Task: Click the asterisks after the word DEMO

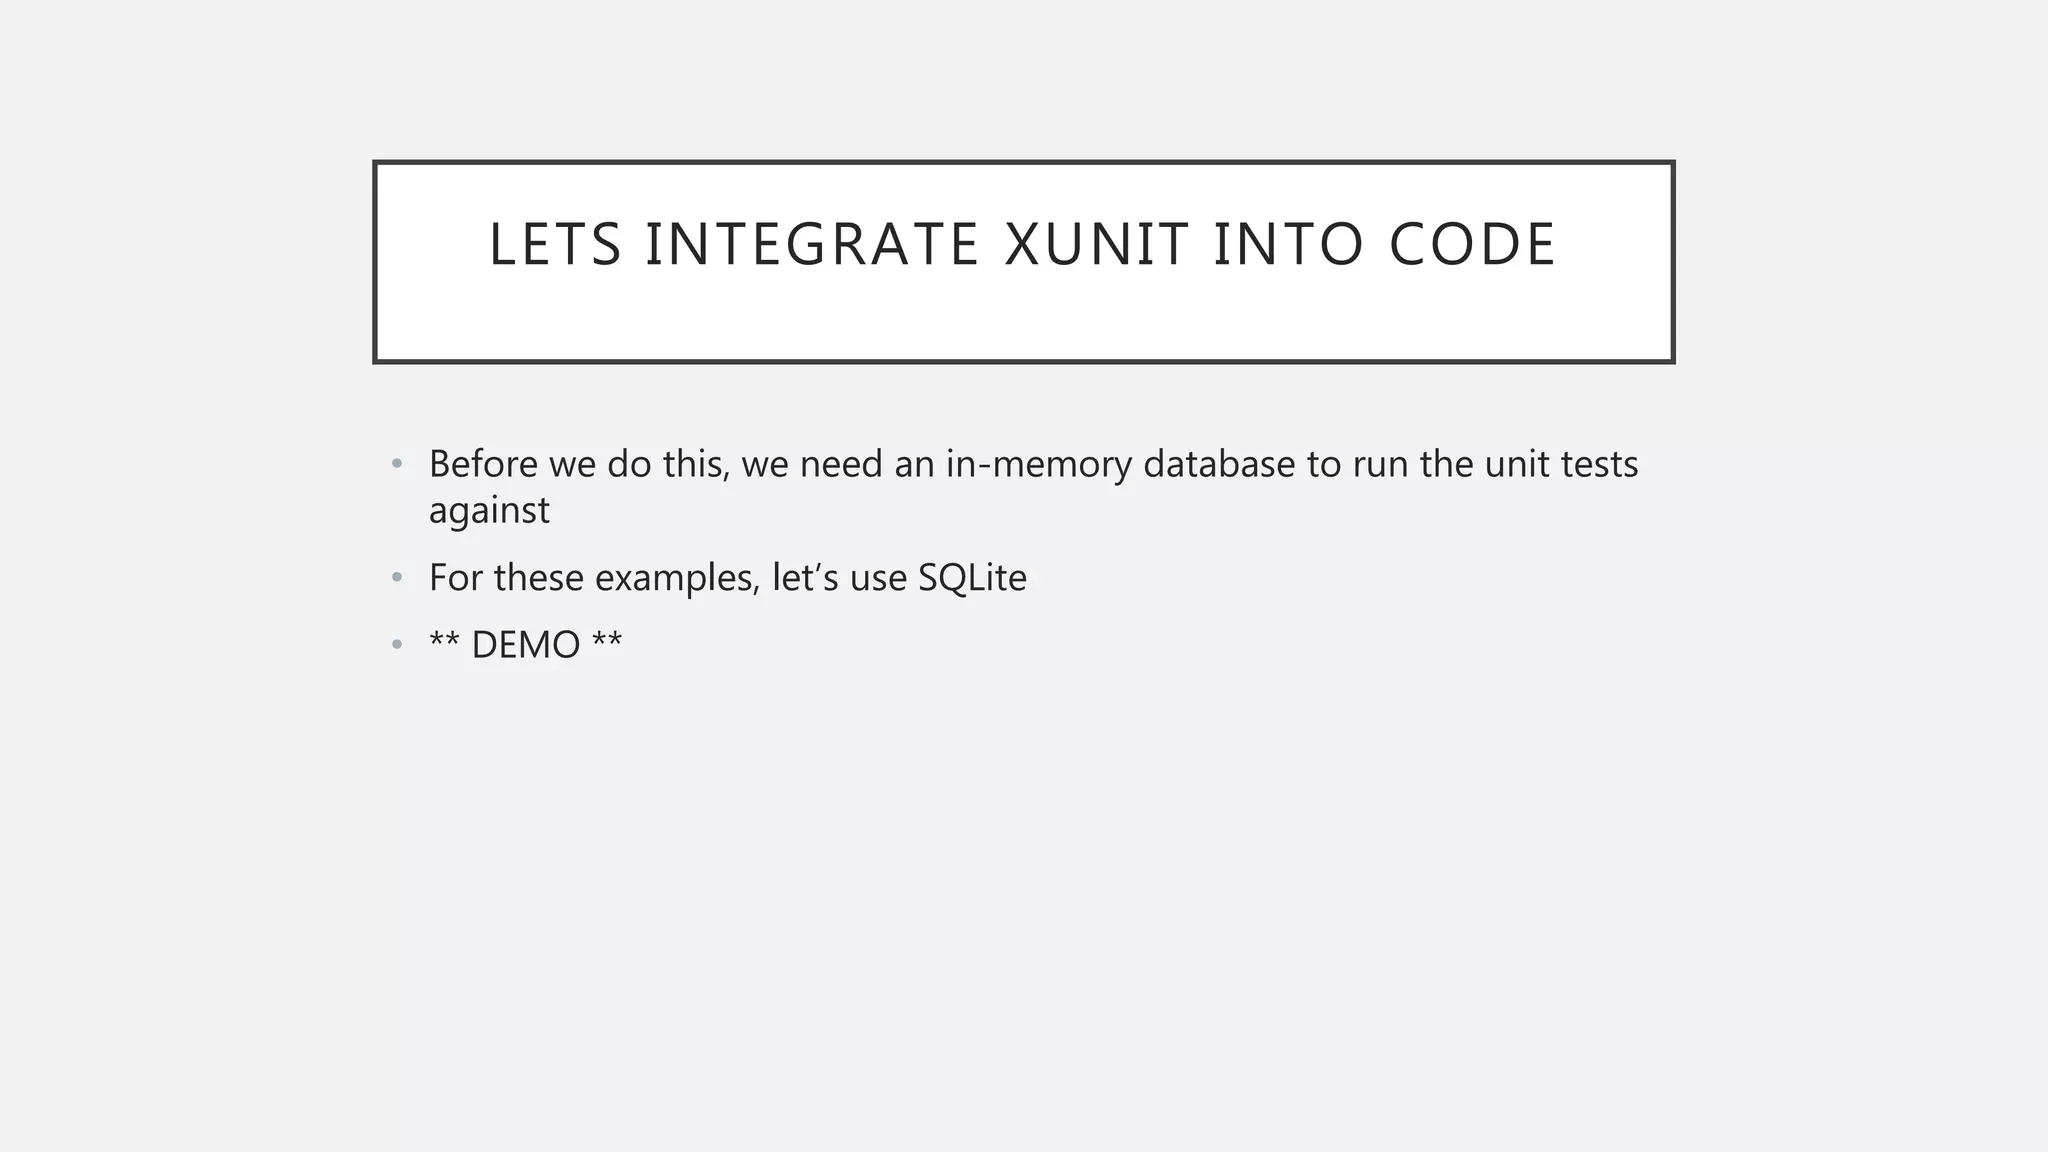Action: tap(607, 640)
